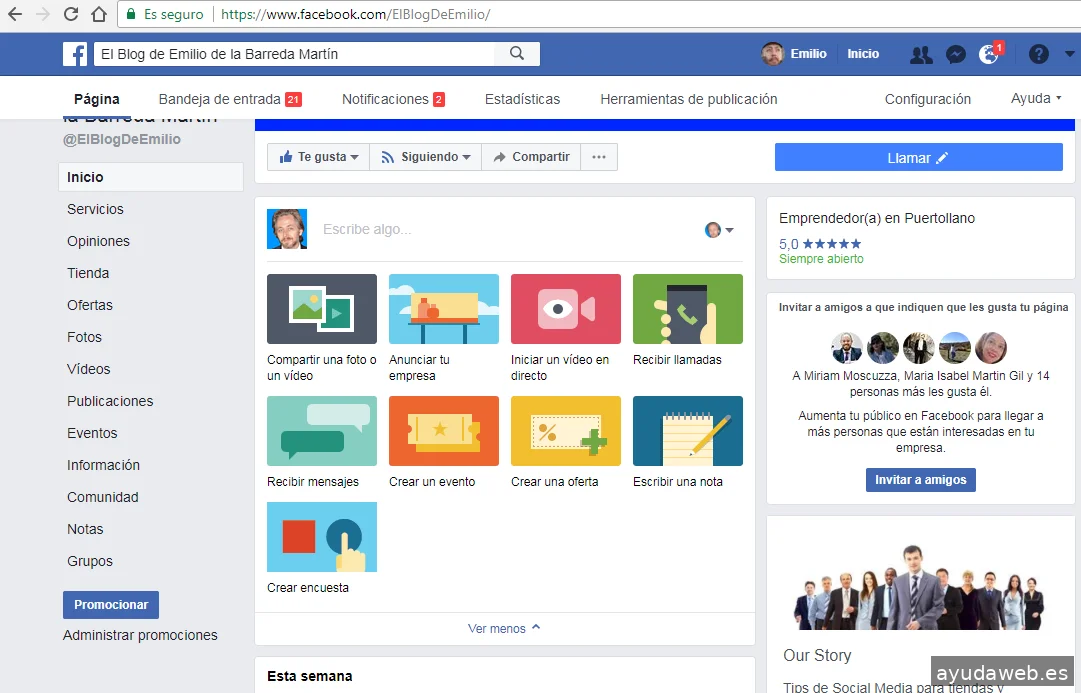Image resolution: width=1081 pixels, height=693 pixels.
Task: Click the 'Escribe algo...' post field
Action: coord(500,230)
